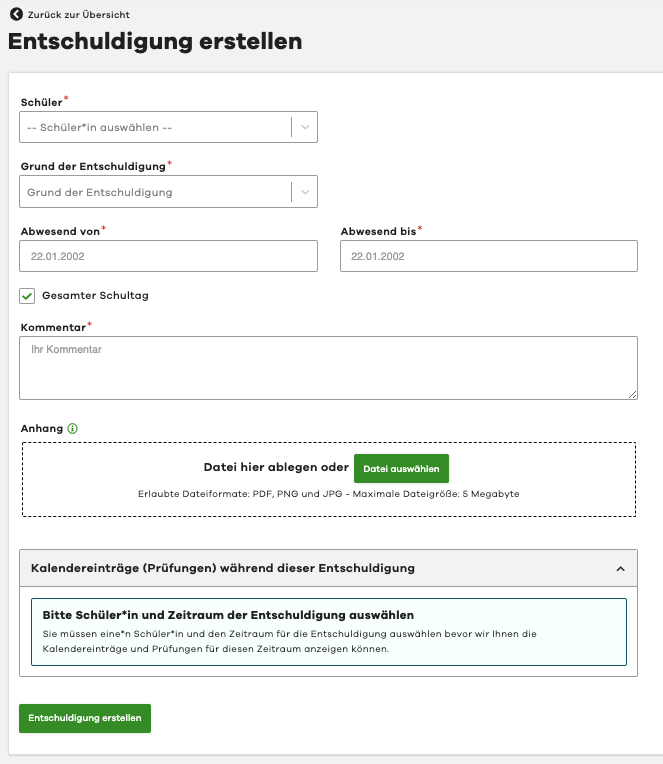Click the Gesamter Schultag label text
The image size is (663, 764).
click(95, 296)
